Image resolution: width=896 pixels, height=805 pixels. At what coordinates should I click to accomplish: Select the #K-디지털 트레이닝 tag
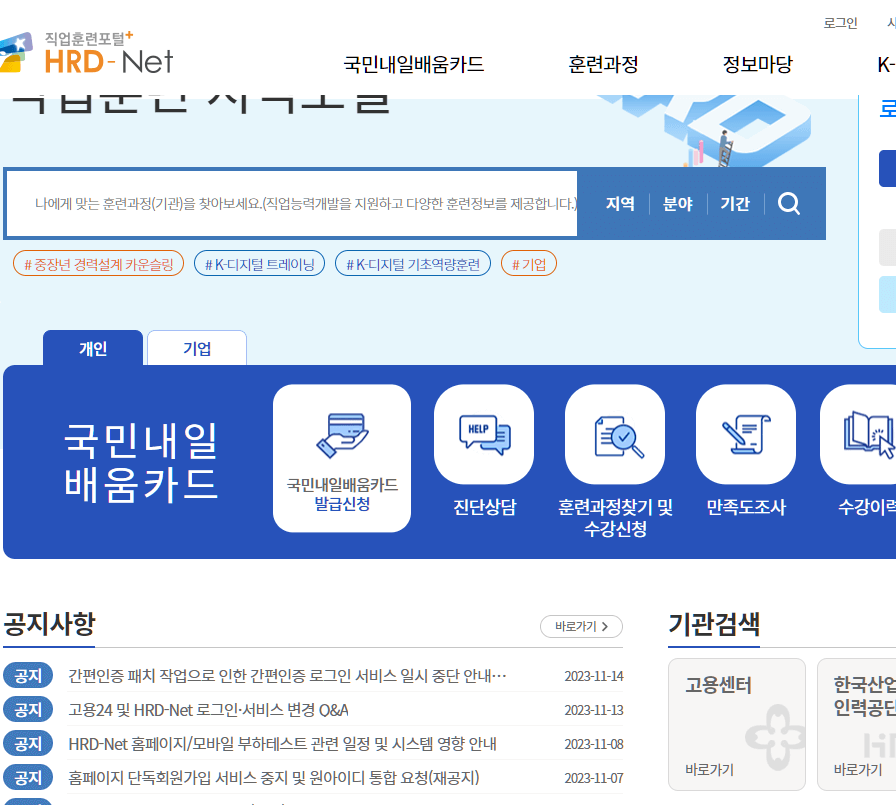[x=259, y=263]
